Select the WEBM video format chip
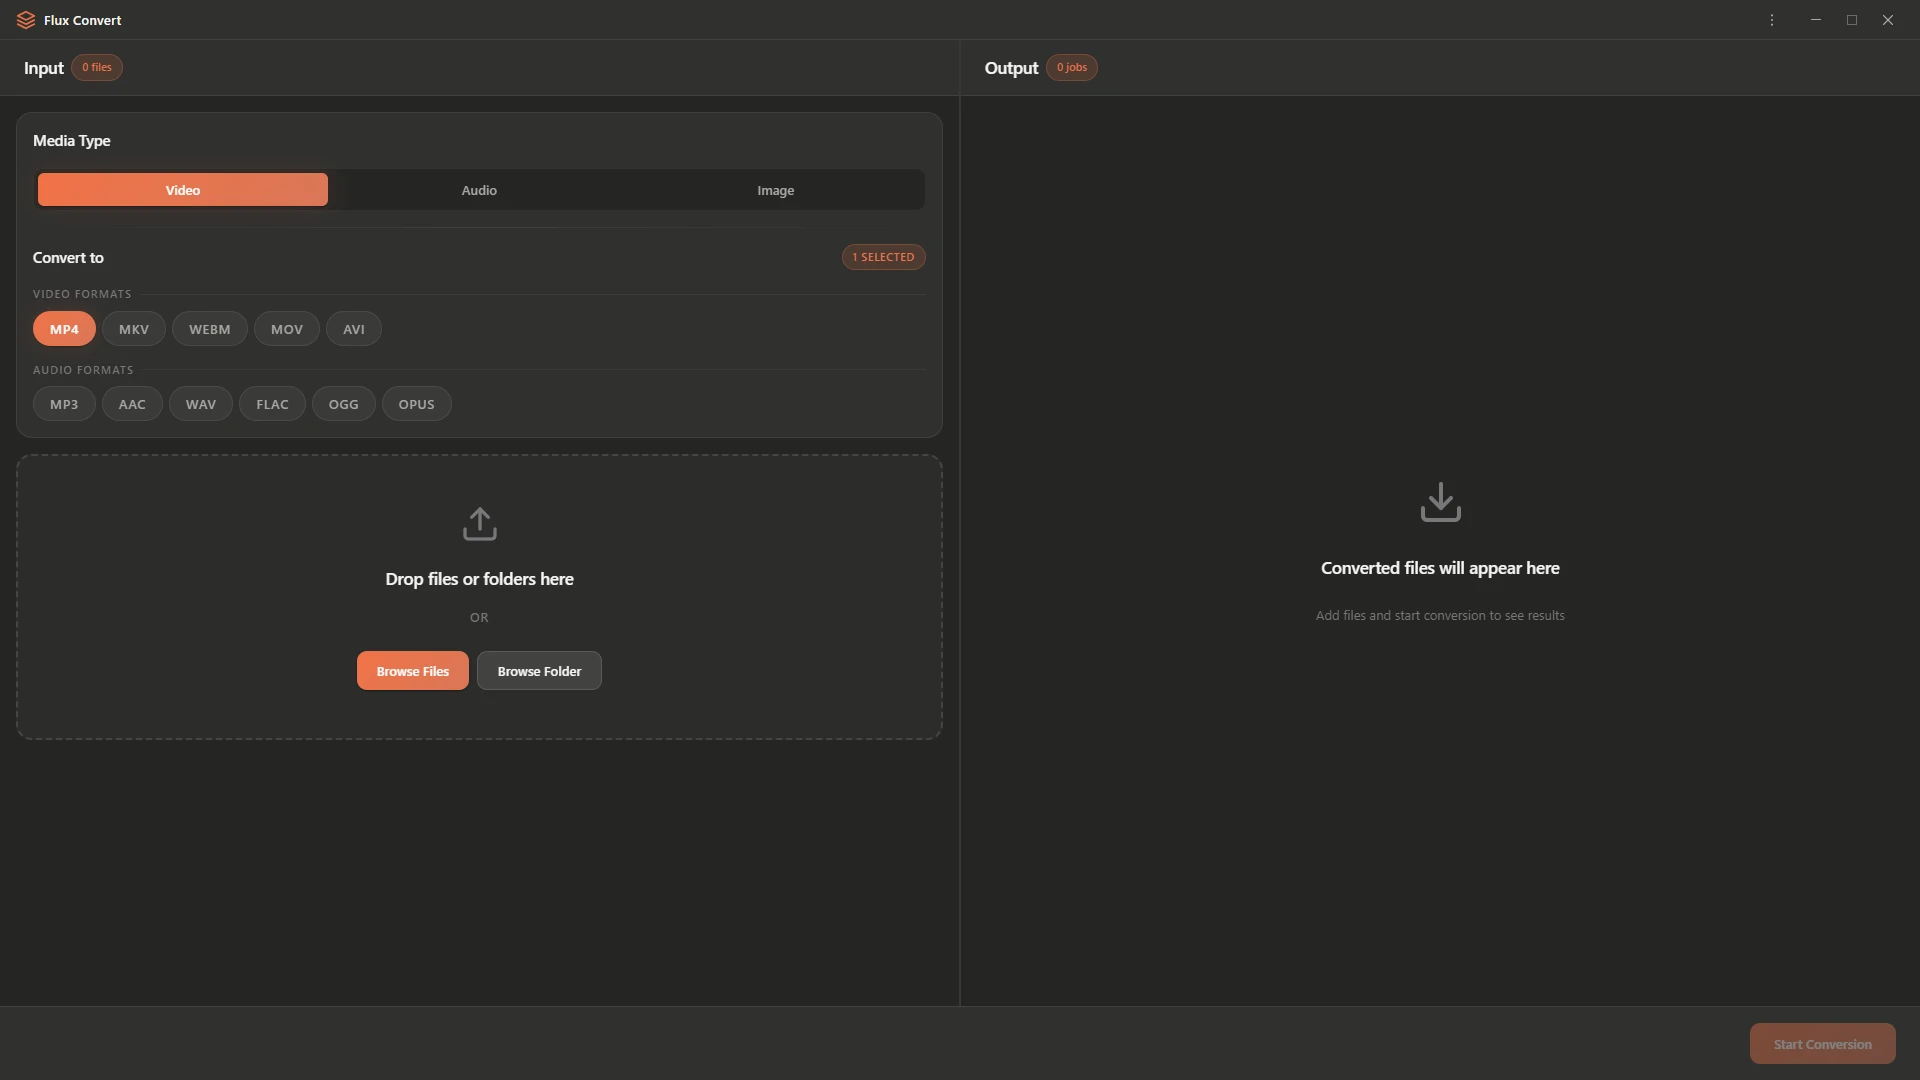The width and height of the screenshot is (1920, 1080). coord(209,328)
